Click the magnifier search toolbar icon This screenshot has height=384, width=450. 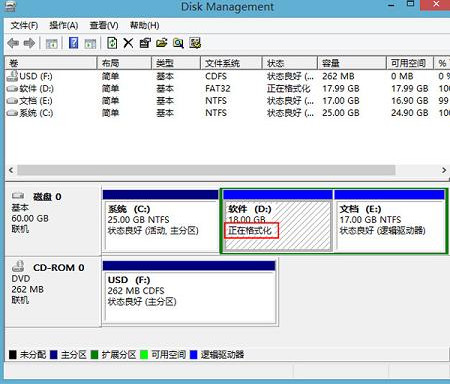click(178, 43)
